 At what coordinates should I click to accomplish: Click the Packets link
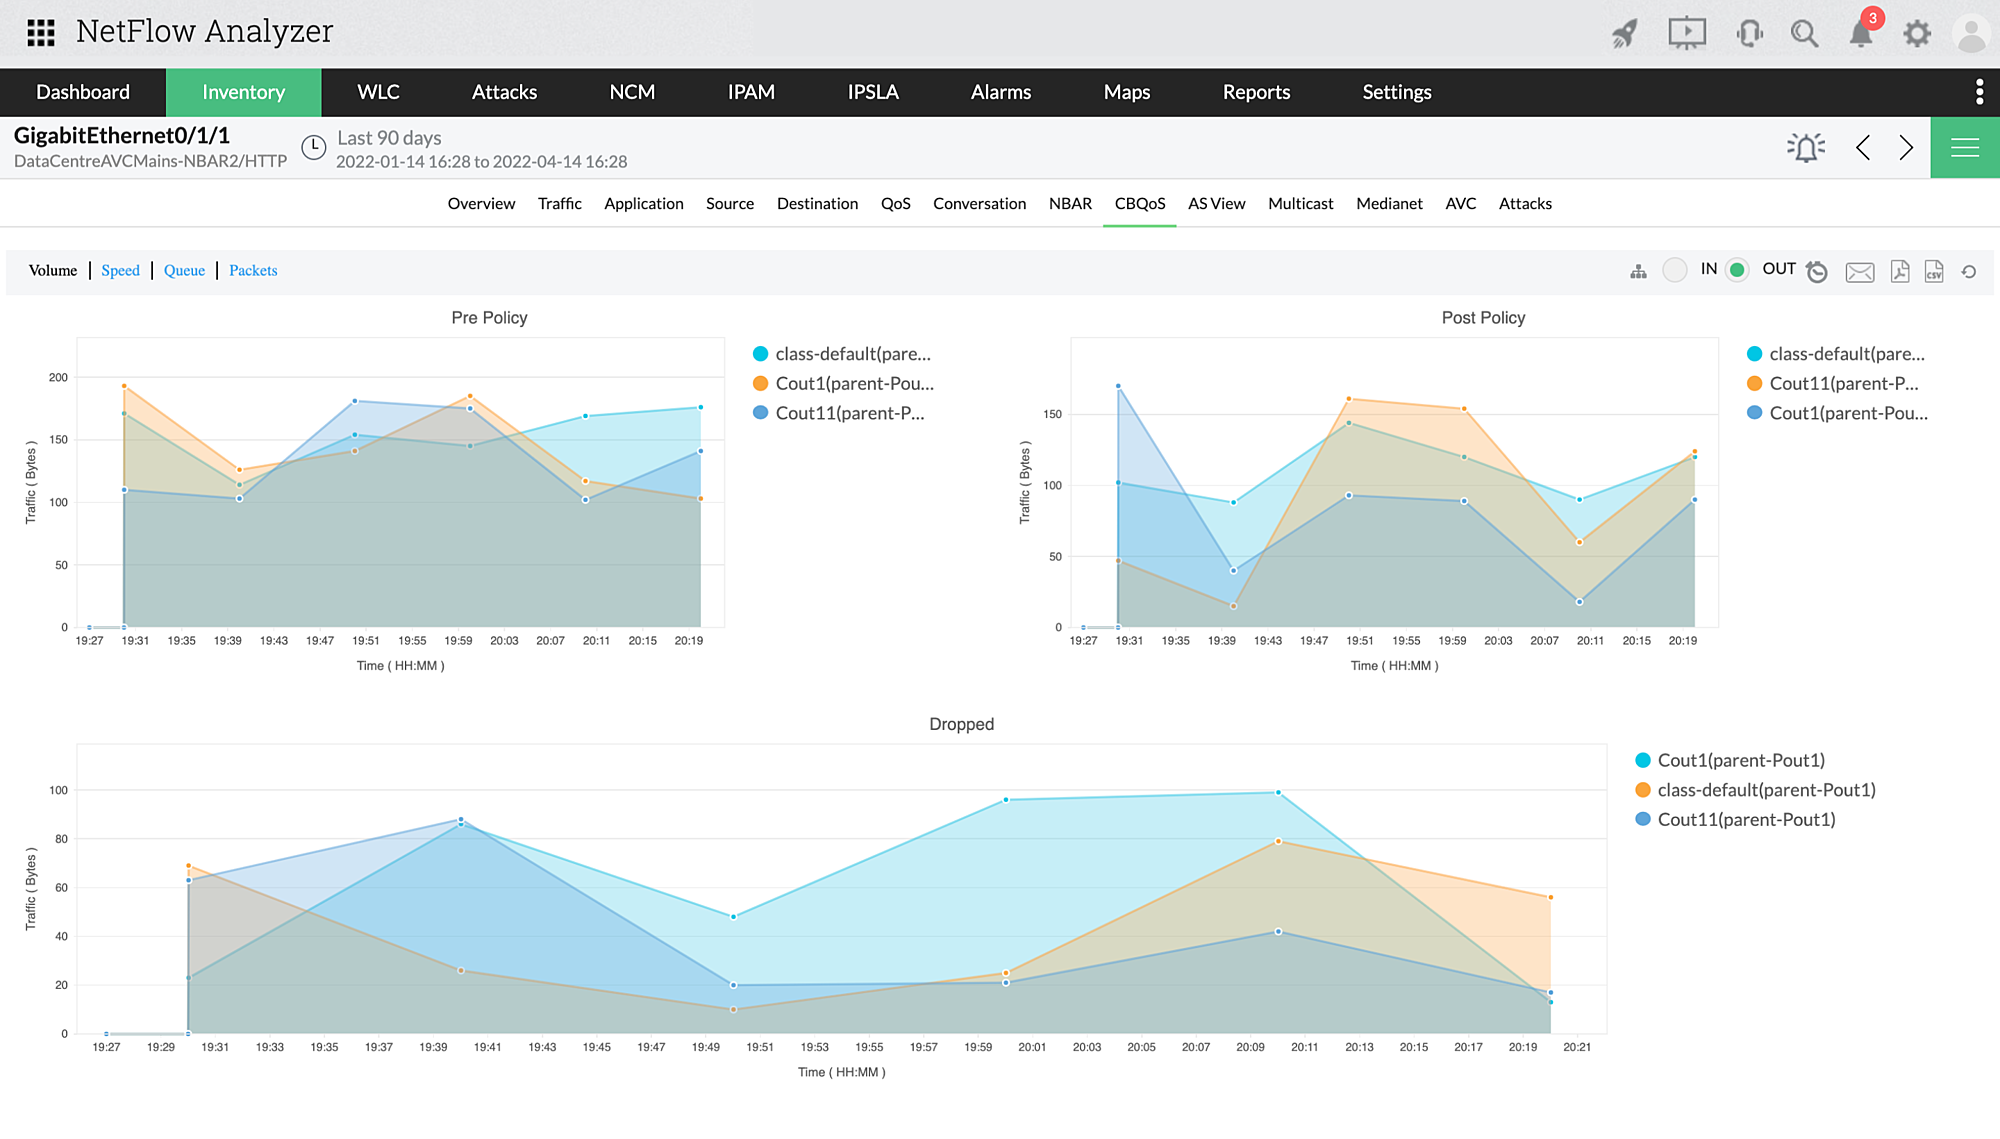click(253, 271)
